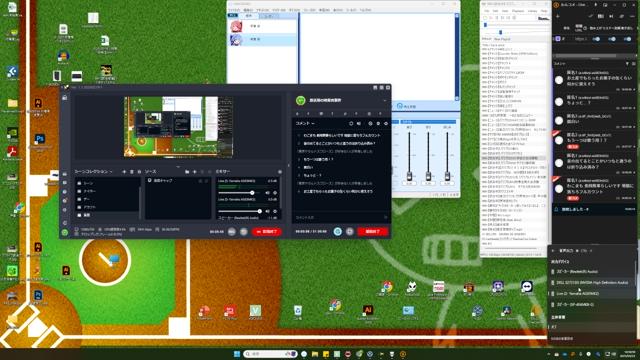Select Speaker (Realtek(R) Audio) output device
Viewport: 640px width, 360px height.
tap(592, 271)
